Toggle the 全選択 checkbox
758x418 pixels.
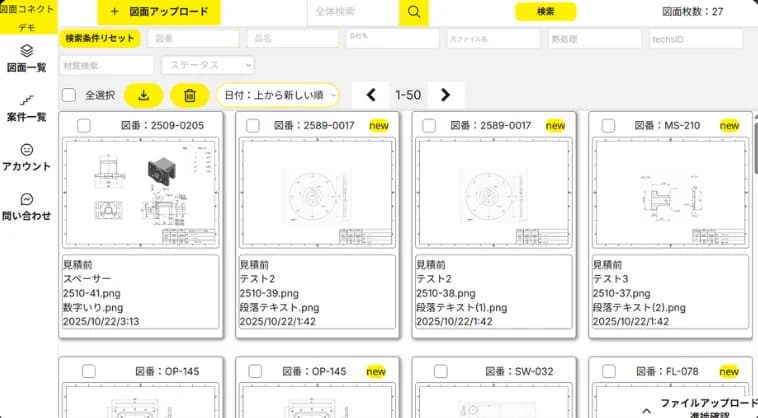69,95
